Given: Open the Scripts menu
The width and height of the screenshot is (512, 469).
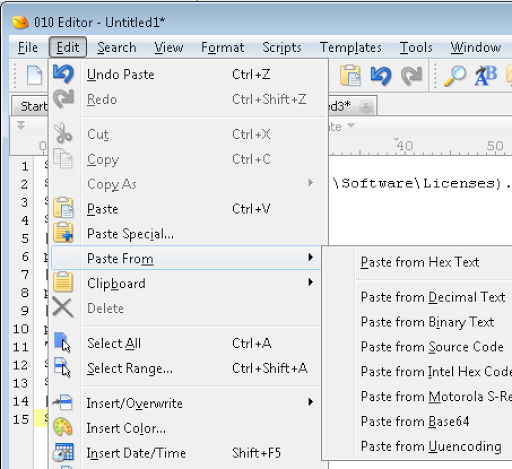Looking at the screenshot, I should [282, 47].
